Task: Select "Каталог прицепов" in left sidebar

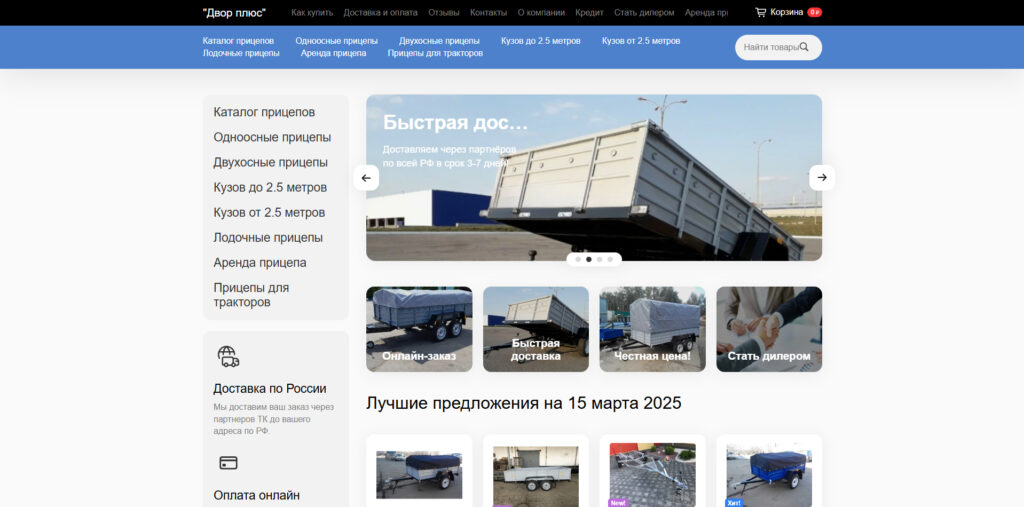Action: coord(264,112)
